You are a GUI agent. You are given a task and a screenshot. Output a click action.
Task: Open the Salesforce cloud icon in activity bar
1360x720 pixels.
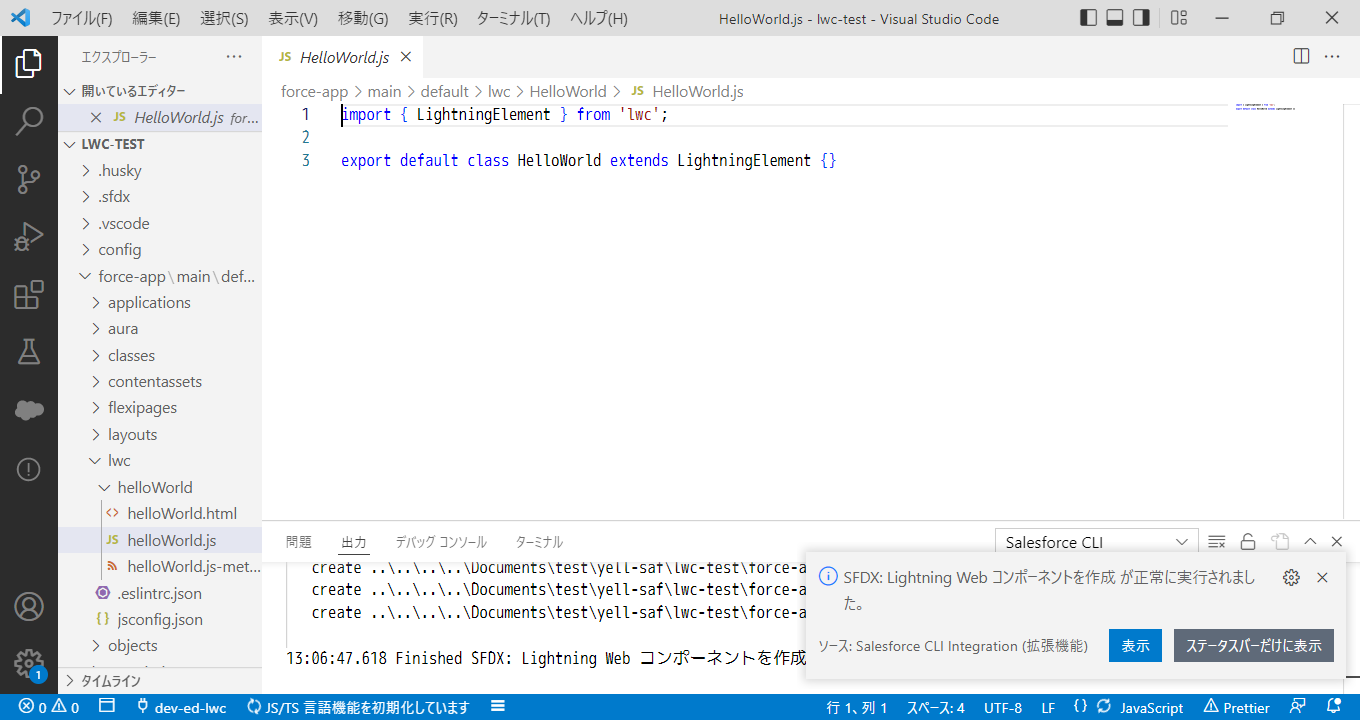coord(28,410)
